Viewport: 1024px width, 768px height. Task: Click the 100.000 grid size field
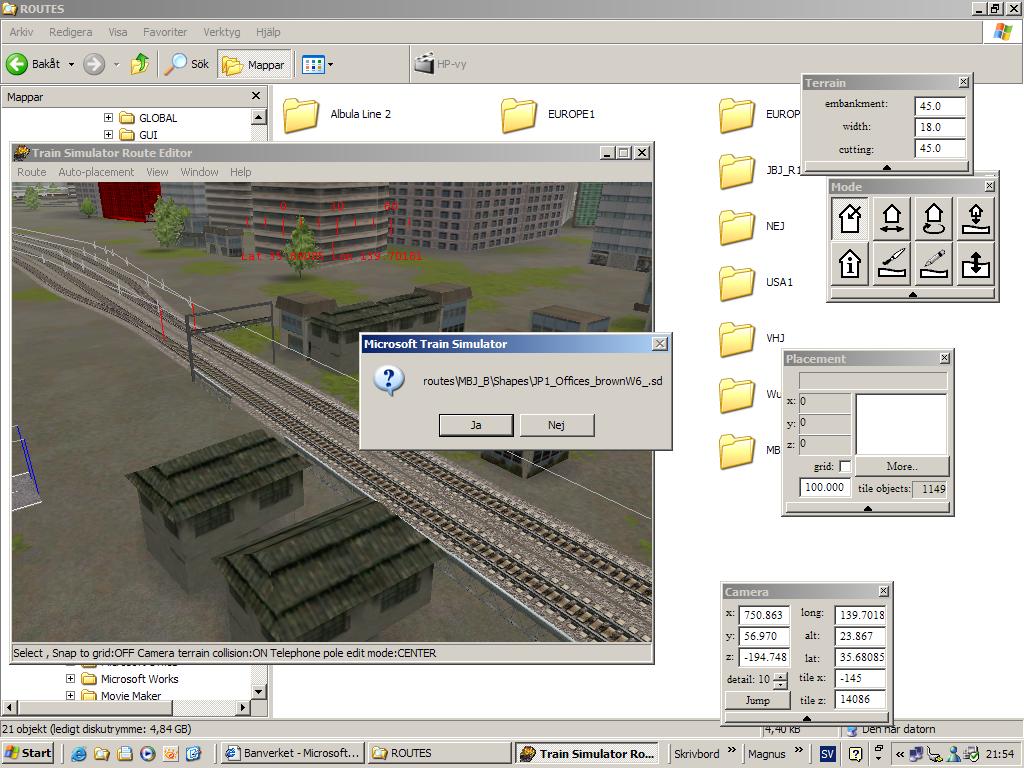pos(825,487)
